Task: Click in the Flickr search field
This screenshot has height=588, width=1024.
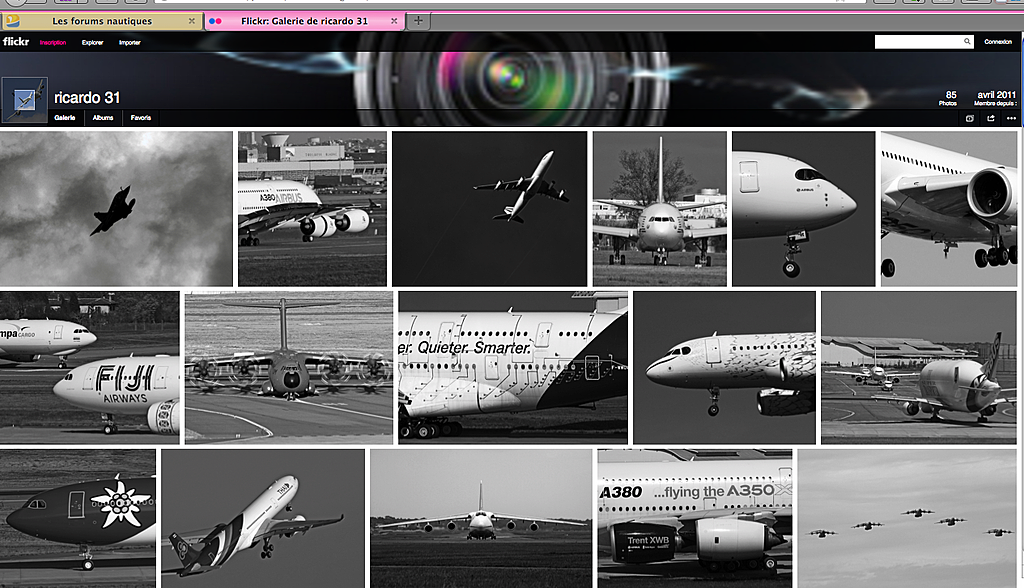Action: tap(919, 42)
